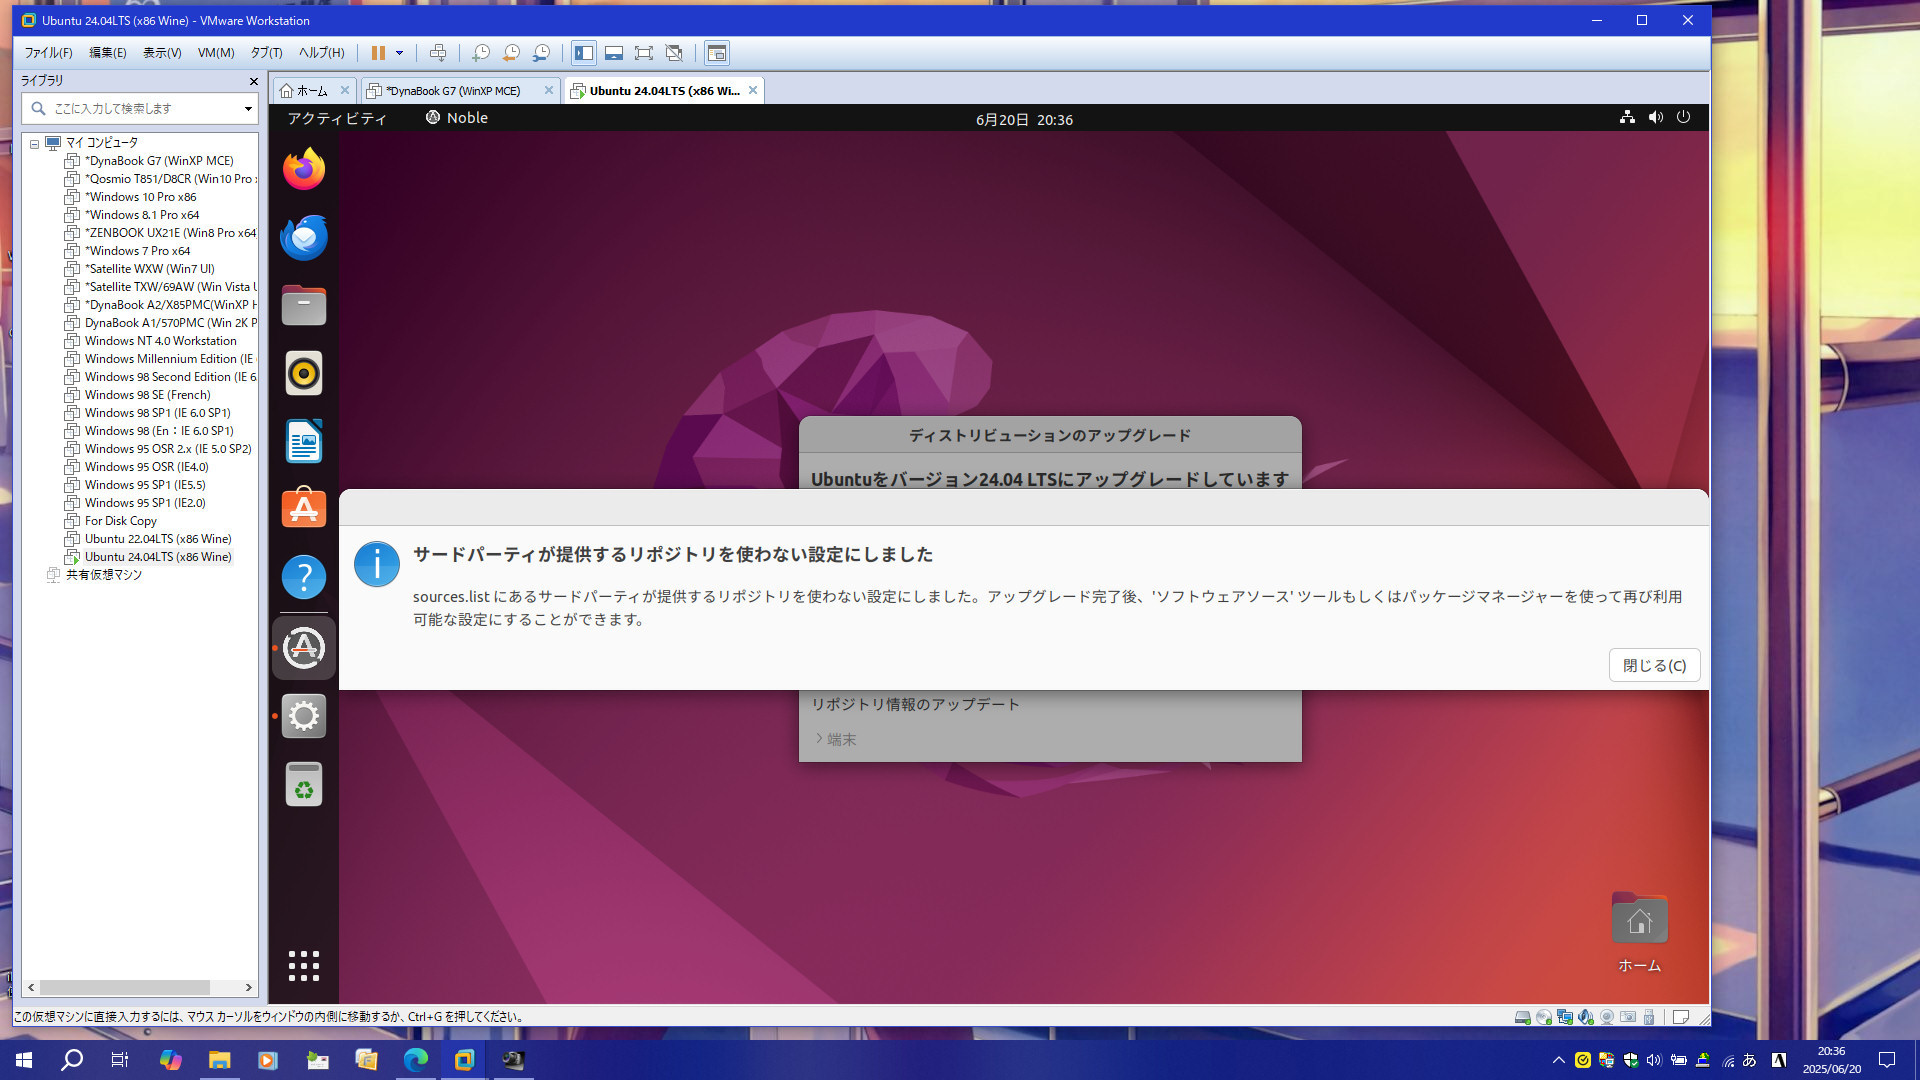Select Windows NT 4.0 Workstation VM
This screenshot has height=1080, width=1920.
(x=160, y=341)
